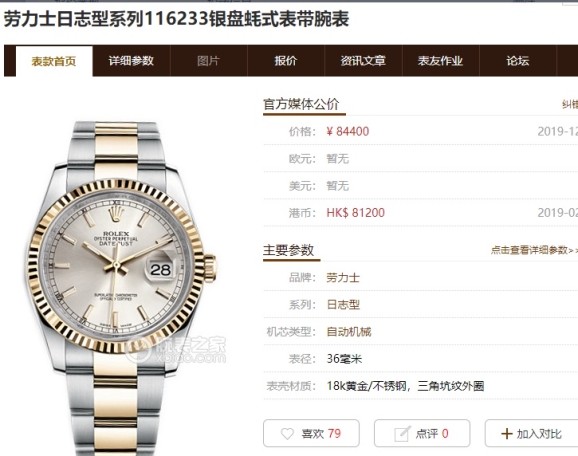Click the heart icon next to 喜欢
Viewport: 578px width, 456px height.
tap(287, 434)
